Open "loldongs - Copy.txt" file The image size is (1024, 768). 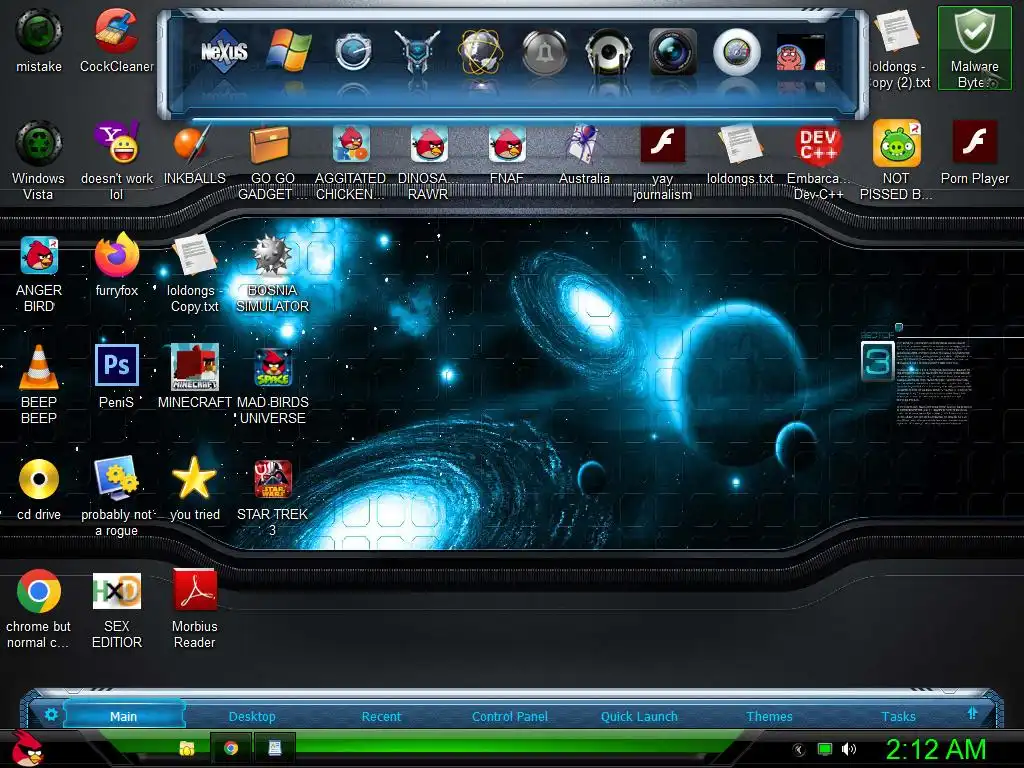pos(194,273)
